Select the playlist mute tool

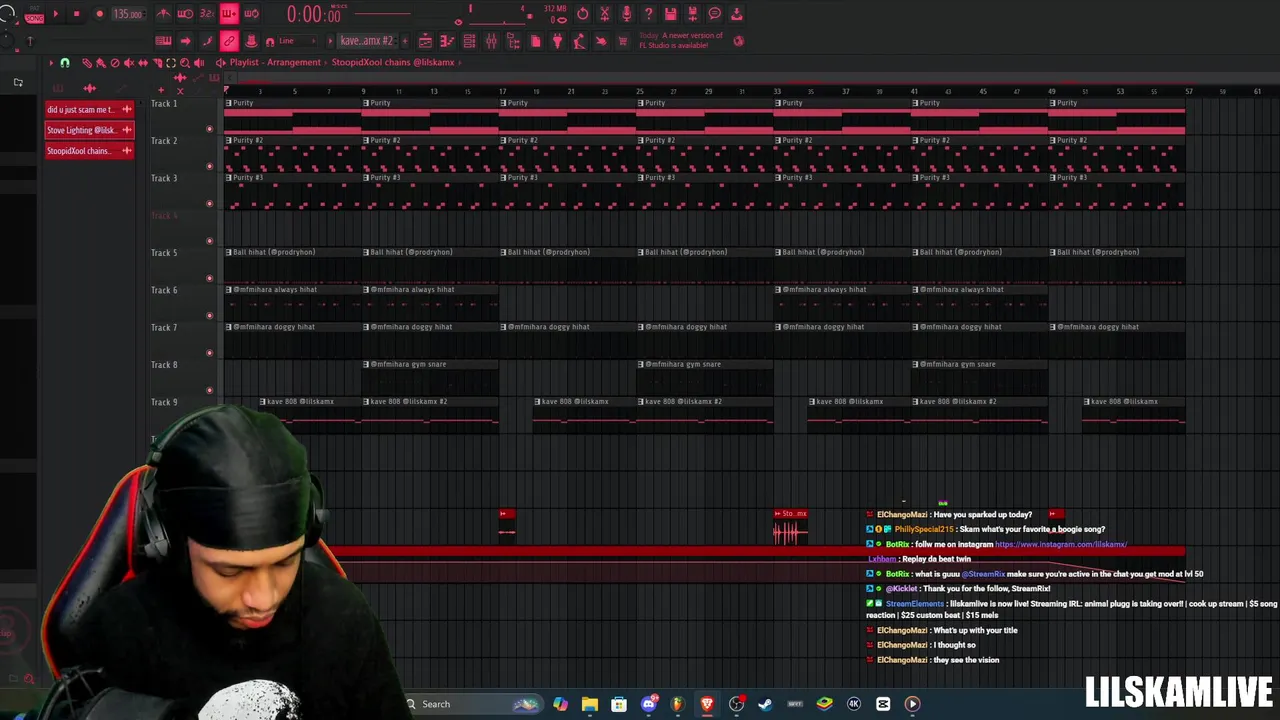[x=129, y=63]
